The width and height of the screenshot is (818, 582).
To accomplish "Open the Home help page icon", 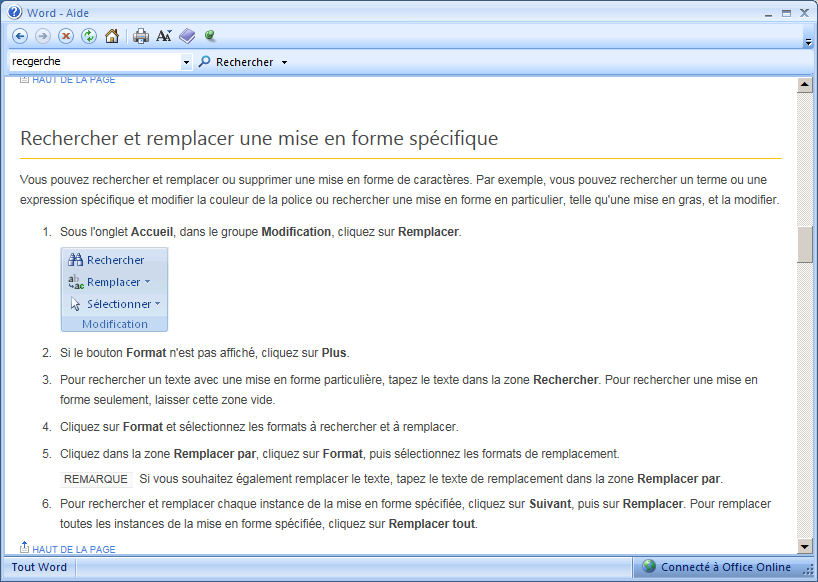I will [112, 36].
